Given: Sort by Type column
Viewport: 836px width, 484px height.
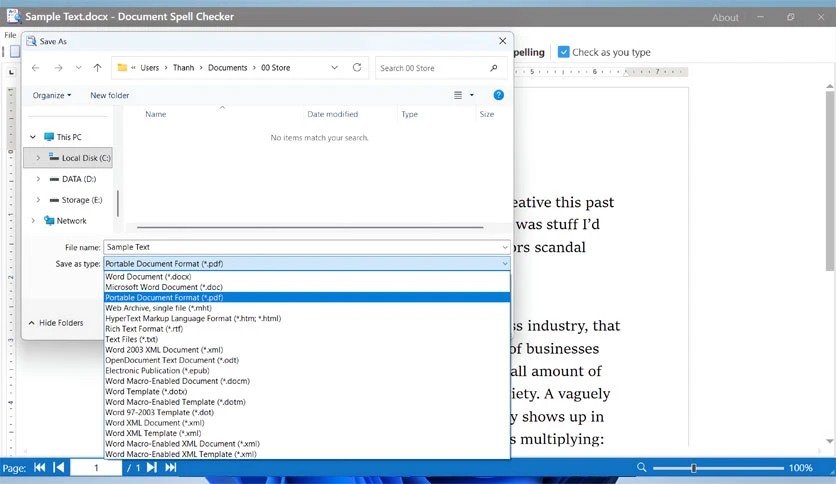Looking at the screenshot, I should point(409,114).
